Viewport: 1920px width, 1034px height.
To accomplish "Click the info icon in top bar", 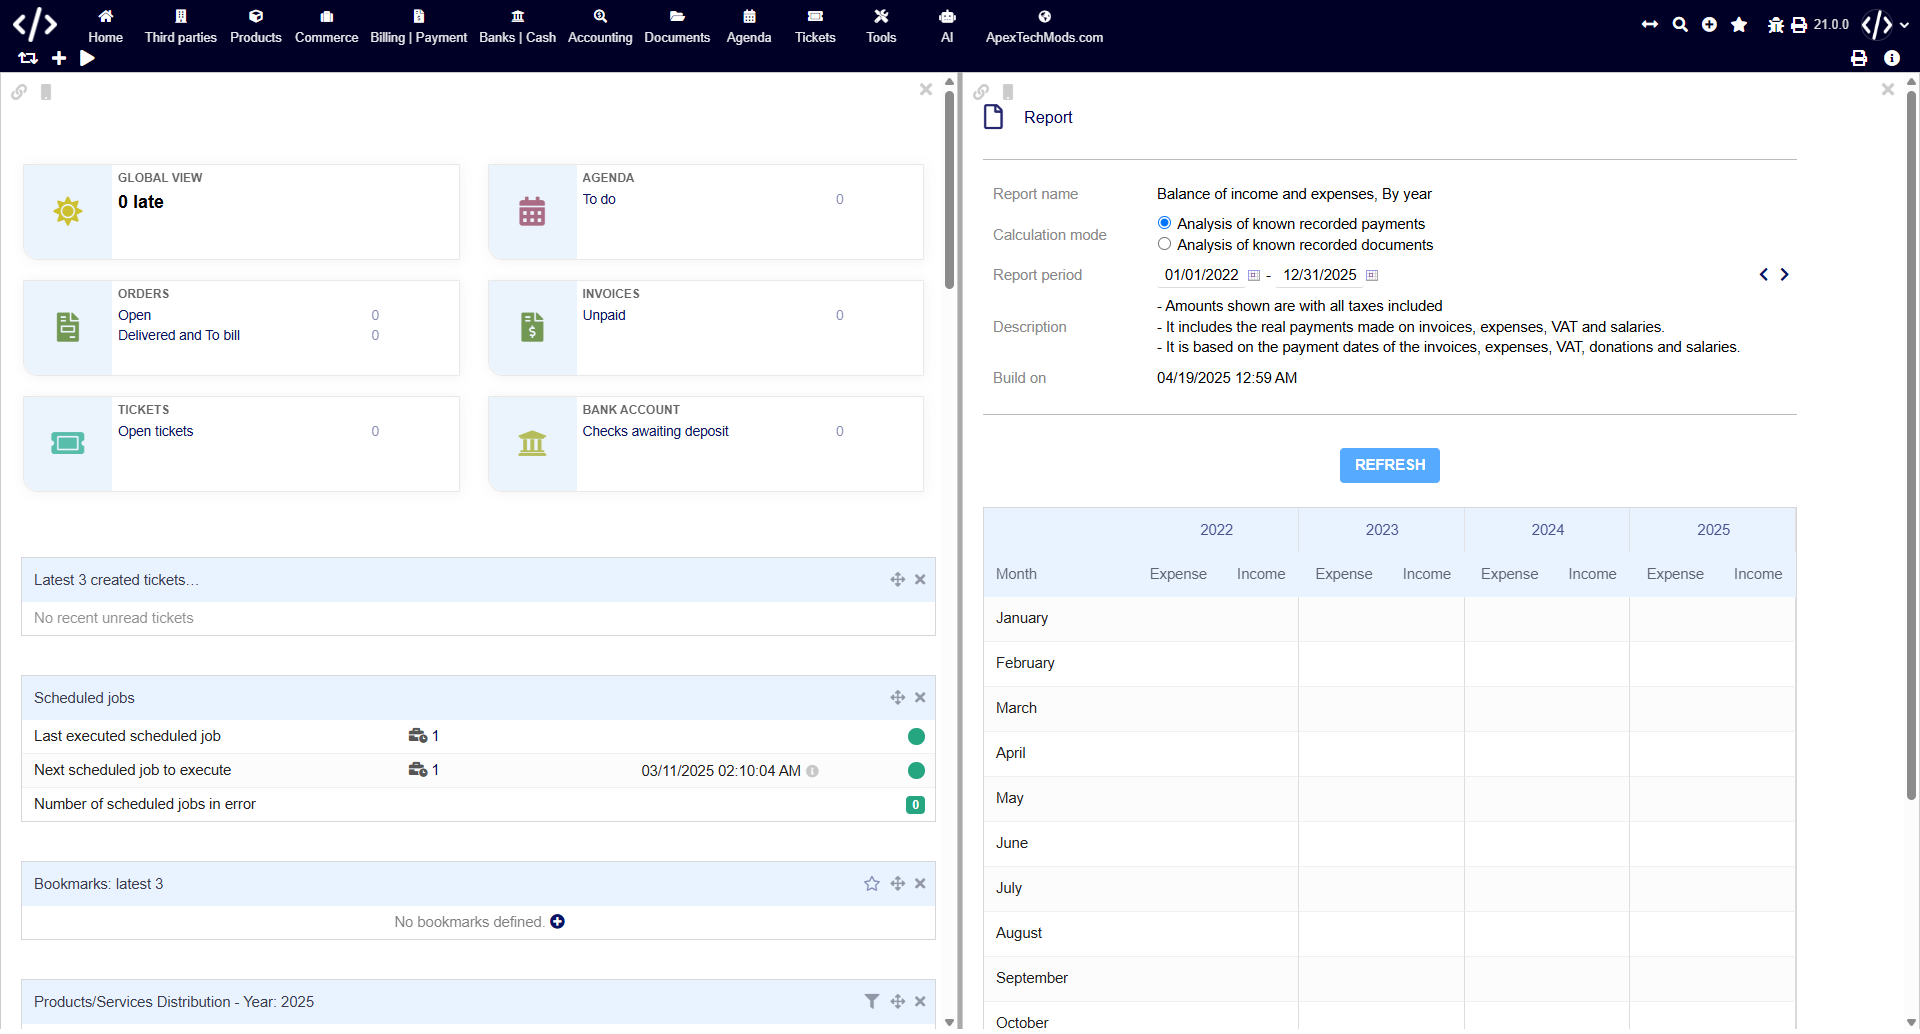I will [1891, 59].
